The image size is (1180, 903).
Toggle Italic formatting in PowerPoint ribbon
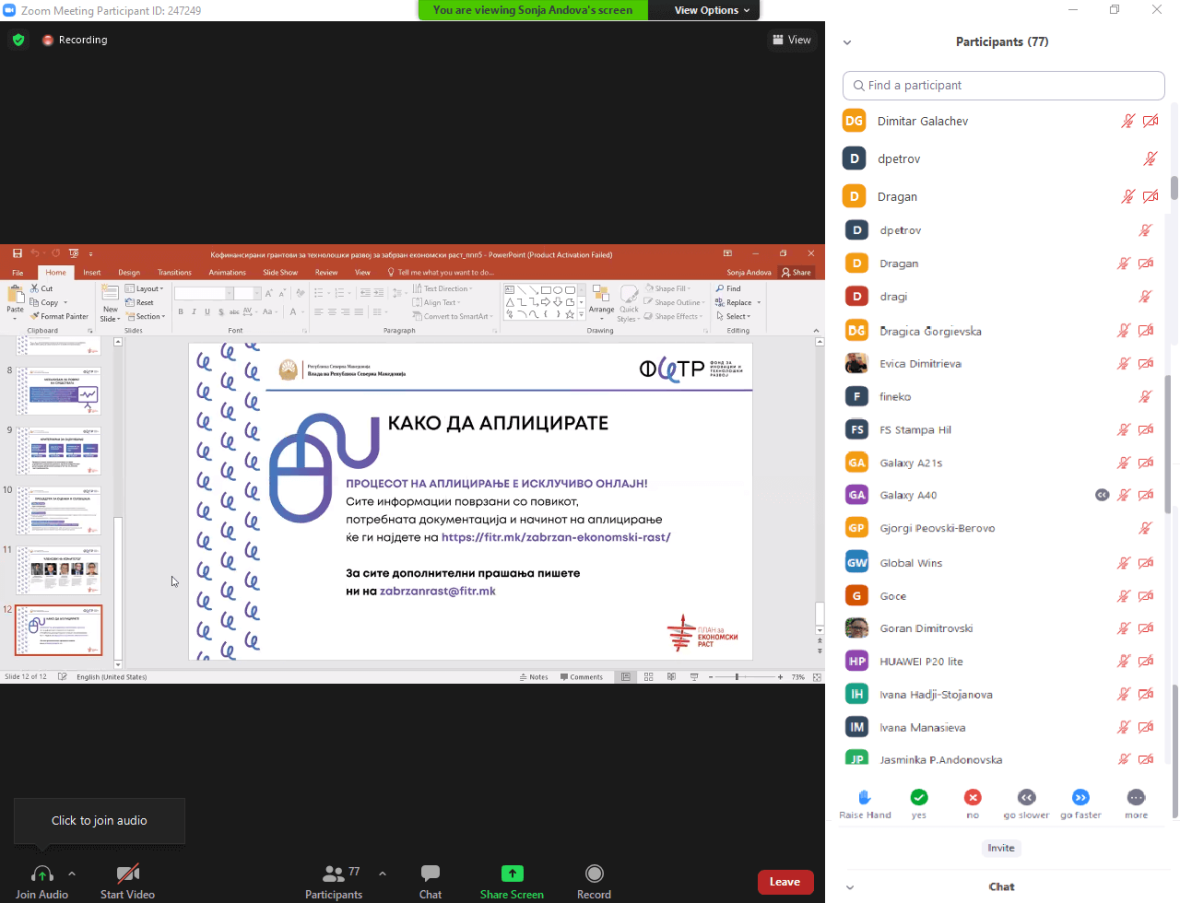[193, 312]
